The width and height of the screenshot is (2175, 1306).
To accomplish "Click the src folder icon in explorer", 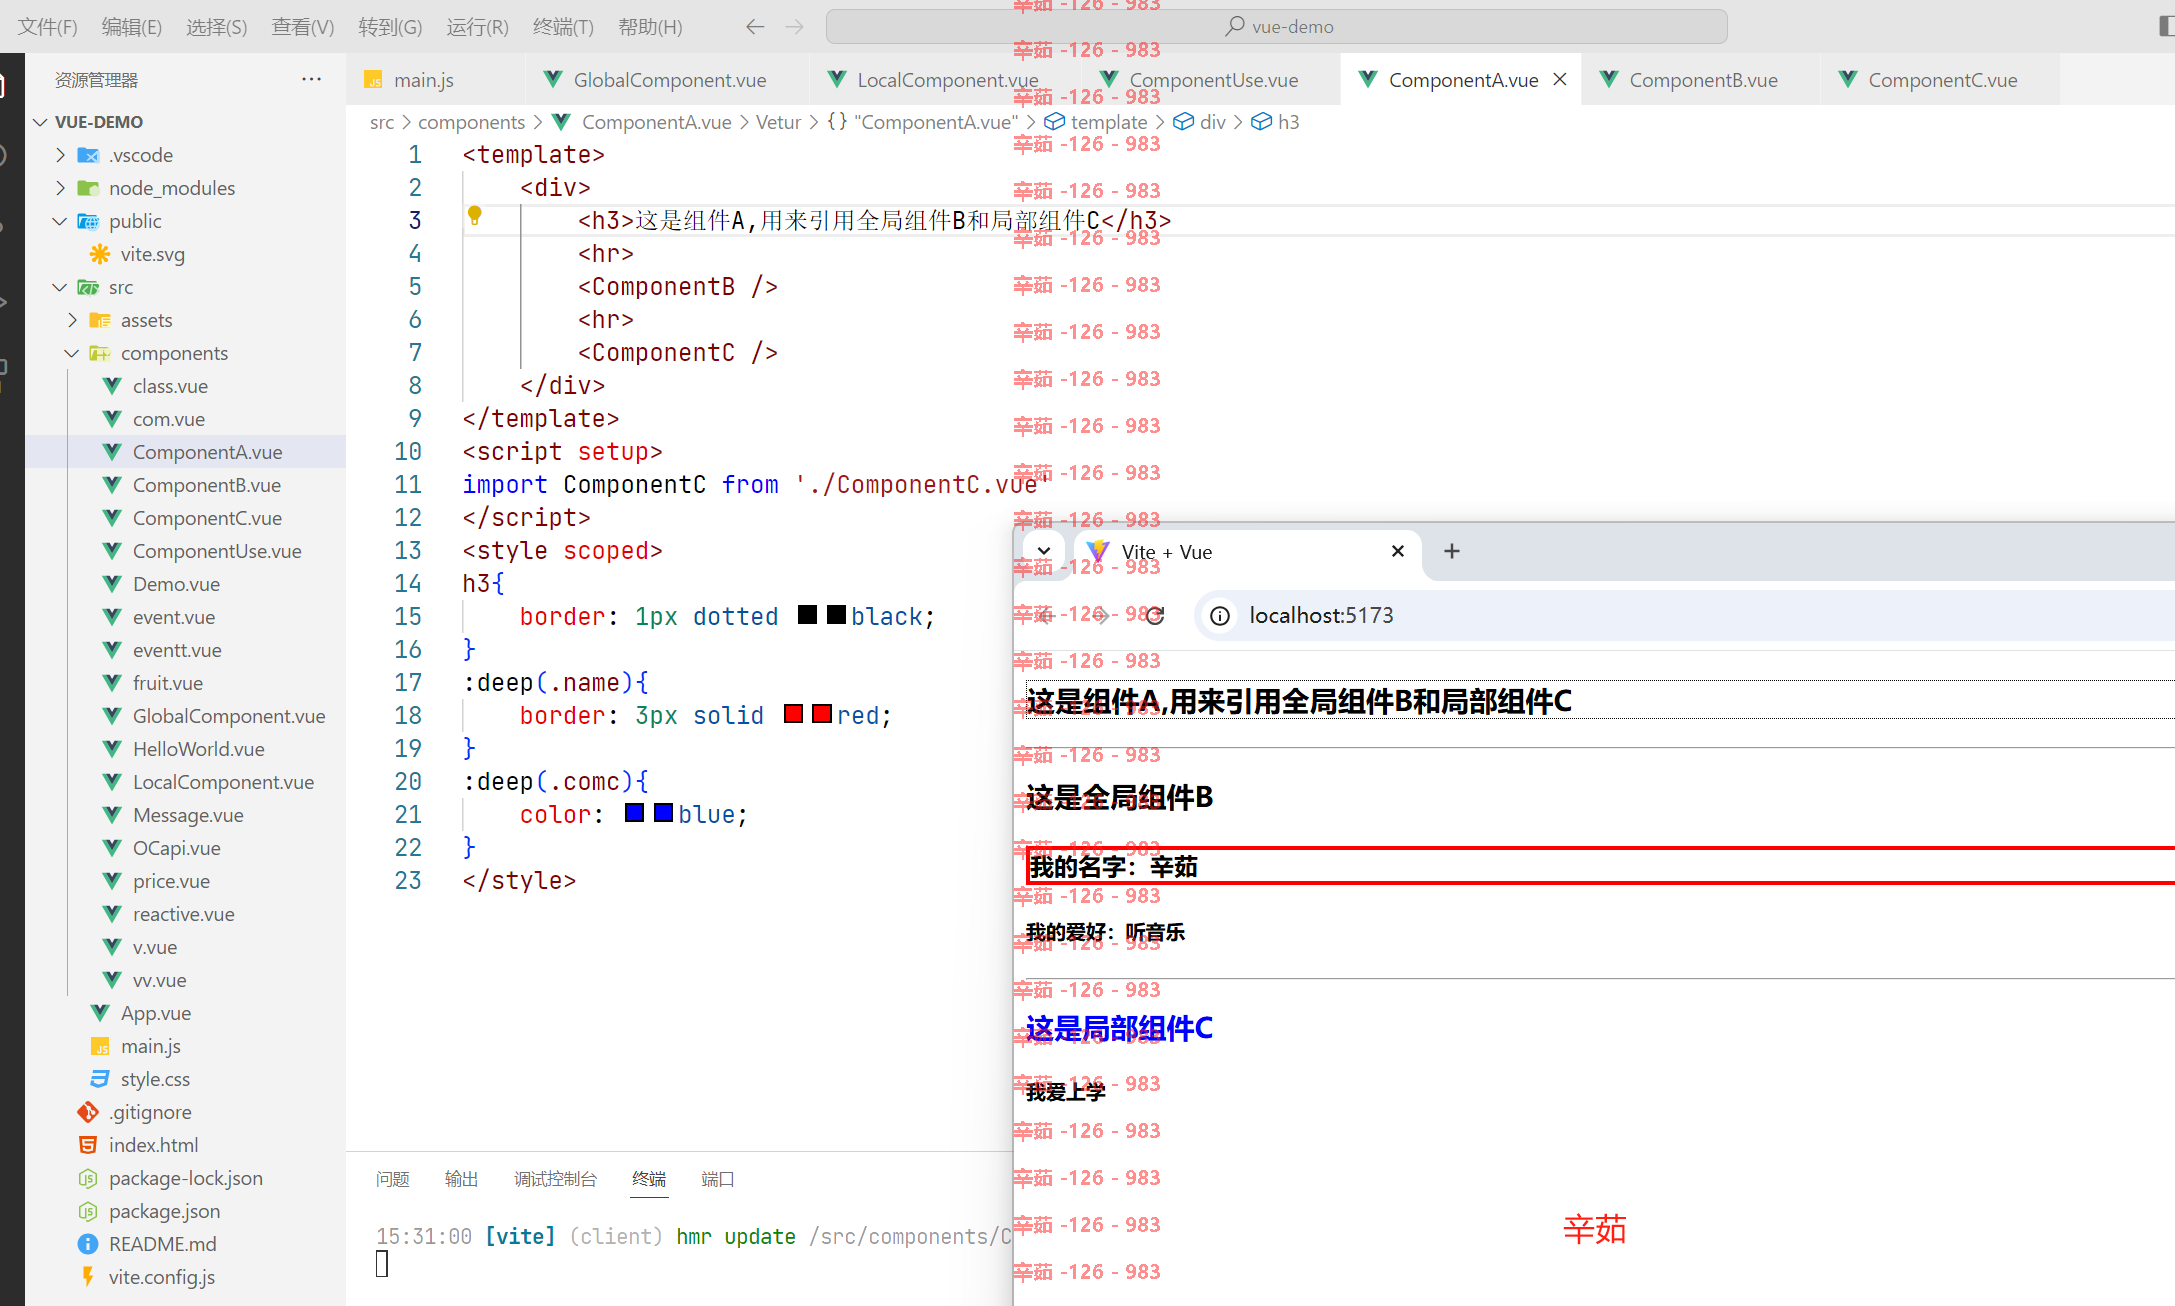I will coord(88,287).
